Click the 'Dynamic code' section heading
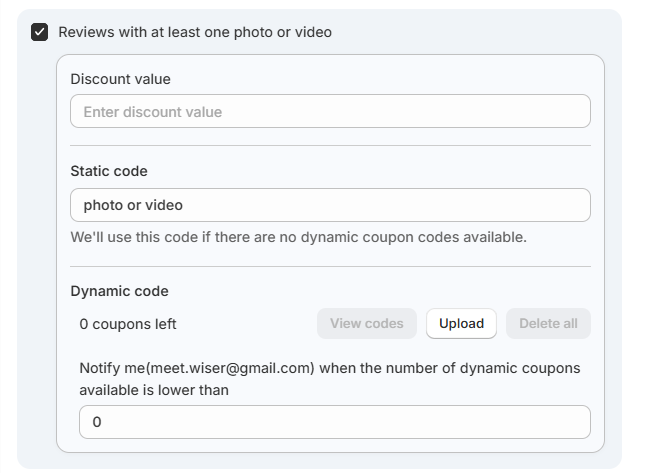Image resolution: width=660 pixels, height=473 pixels. [x=119, y=291]
